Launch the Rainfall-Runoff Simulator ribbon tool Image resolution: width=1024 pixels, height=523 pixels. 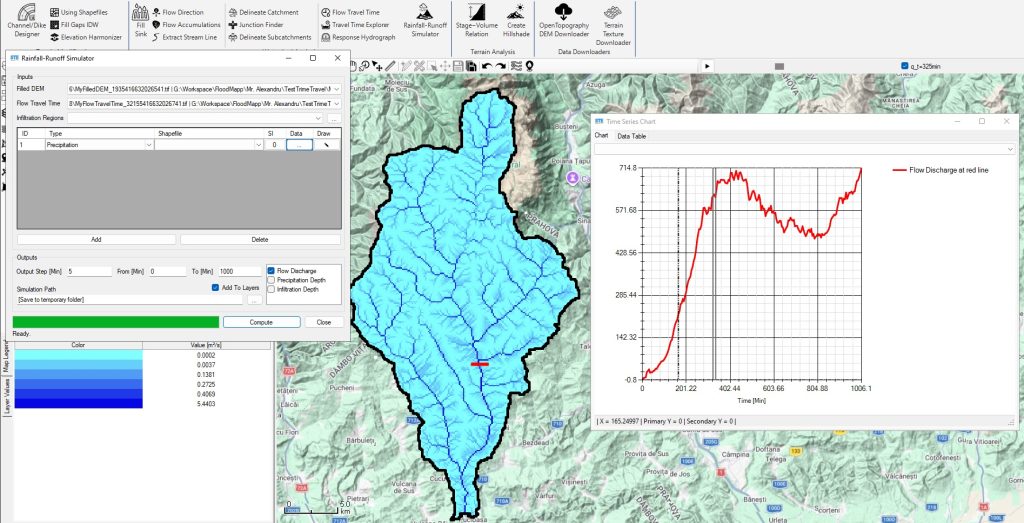(x=425, y=20)
